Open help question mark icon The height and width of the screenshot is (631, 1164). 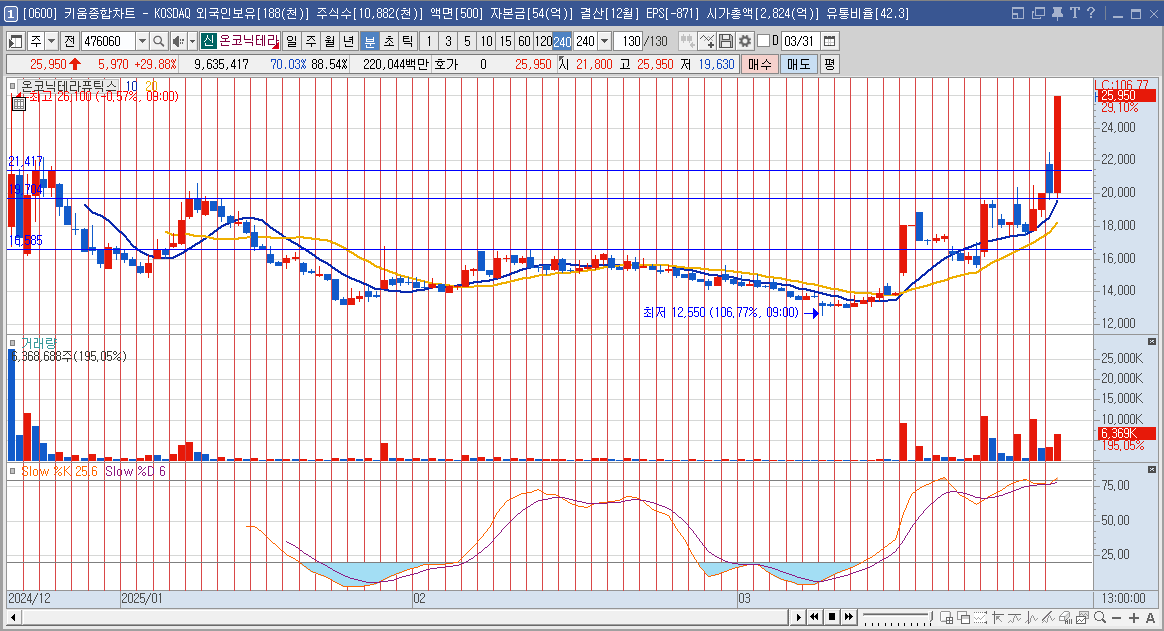[x=1091, y=13]
